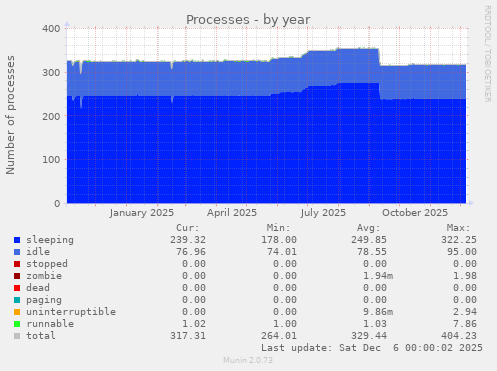The image size is (497, 371).
Task: Click the zombie average value 1.94m
Action: [378, 276]
